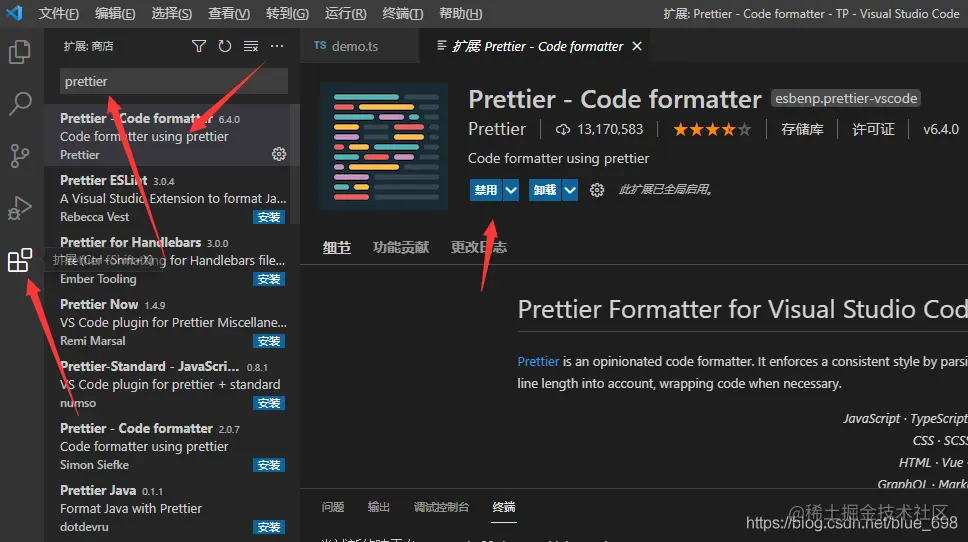968x542 pixels.
Task: Open the 终端(T) menu
Action: (x=403, y=14)
